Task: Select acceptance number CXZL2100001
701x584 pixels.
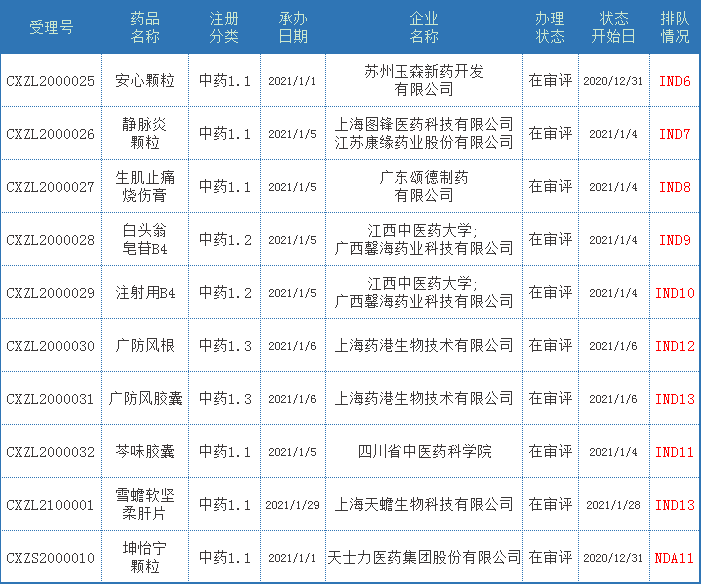Action: pos(51,505)
